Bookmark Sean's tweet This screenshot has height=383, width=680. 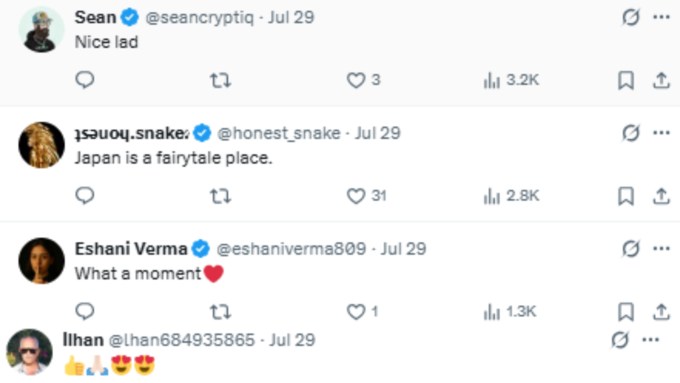(x=626, y=81)
